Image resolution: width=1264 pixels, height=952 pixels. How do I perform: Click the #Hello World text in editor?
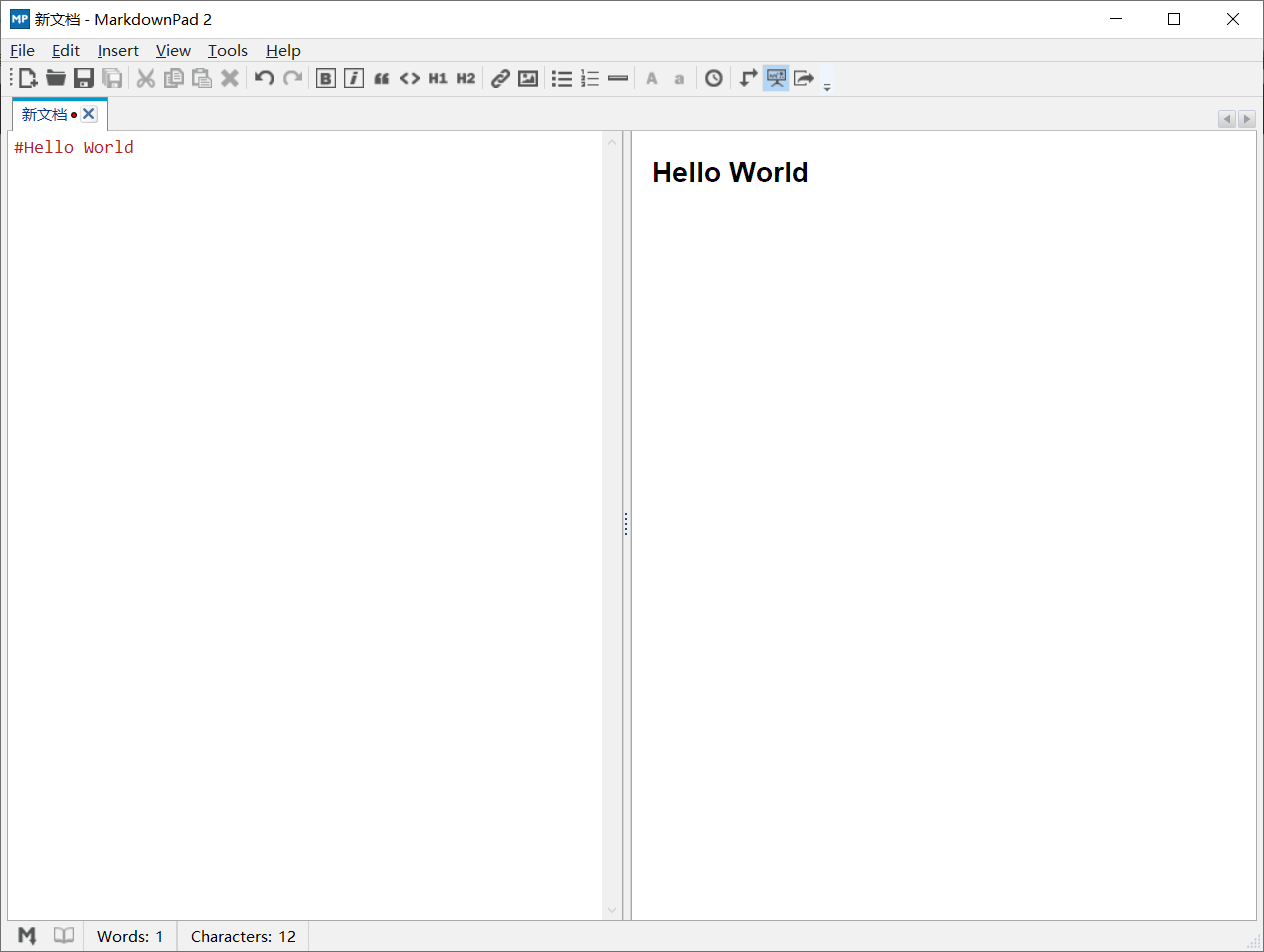coord(74,148)
